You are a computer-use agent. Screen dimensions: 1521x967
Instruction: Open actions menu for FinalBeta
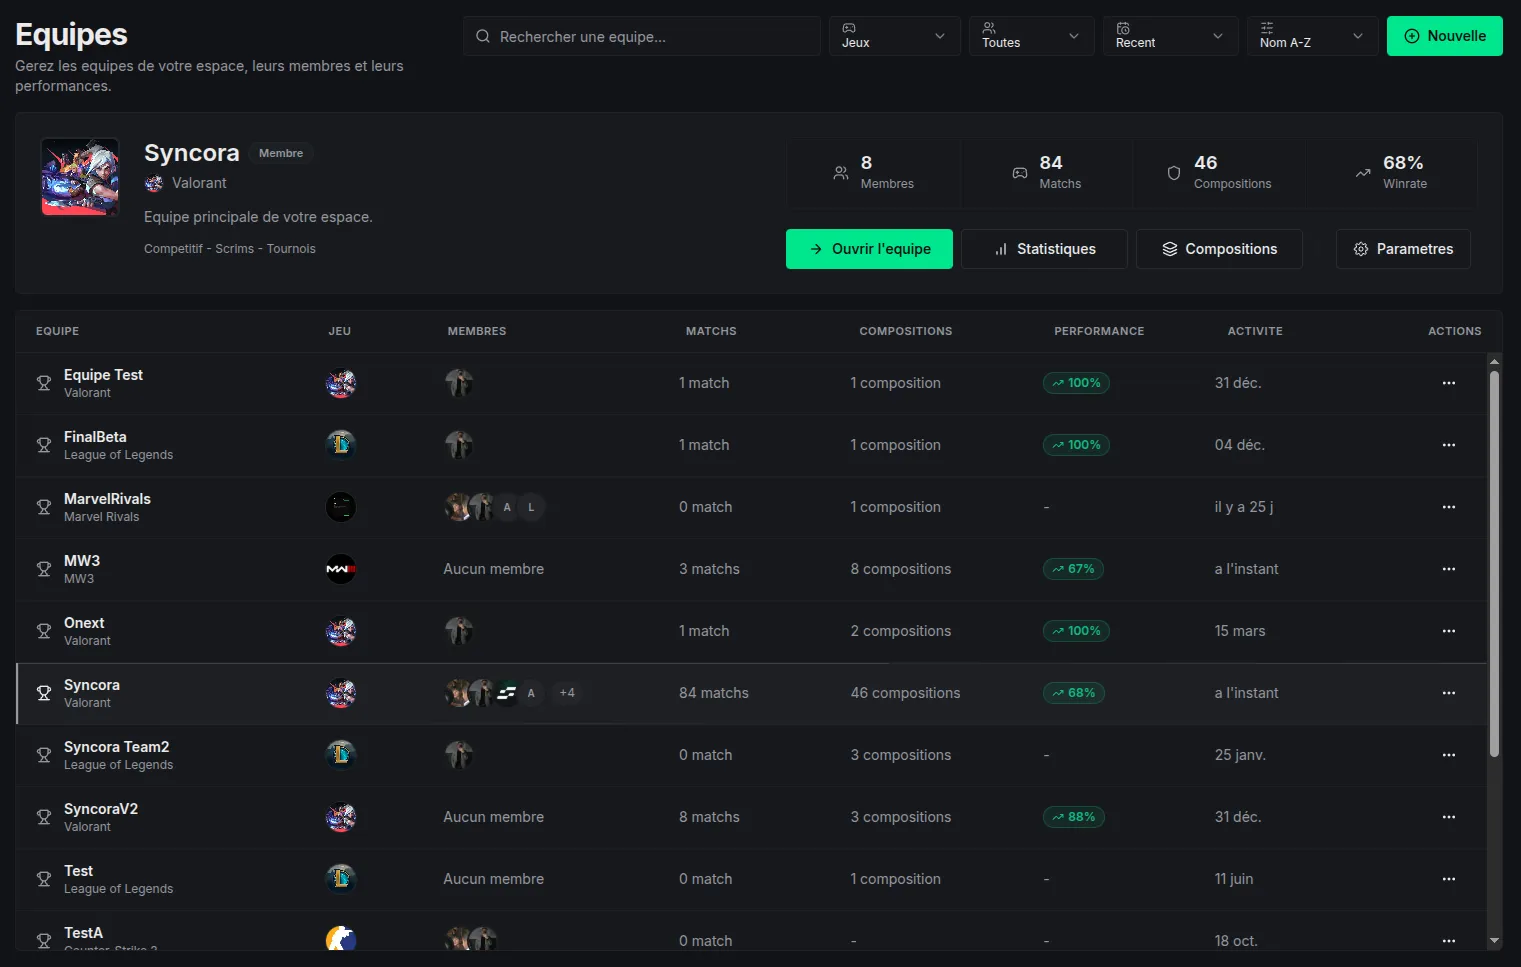click(1449, 445)
